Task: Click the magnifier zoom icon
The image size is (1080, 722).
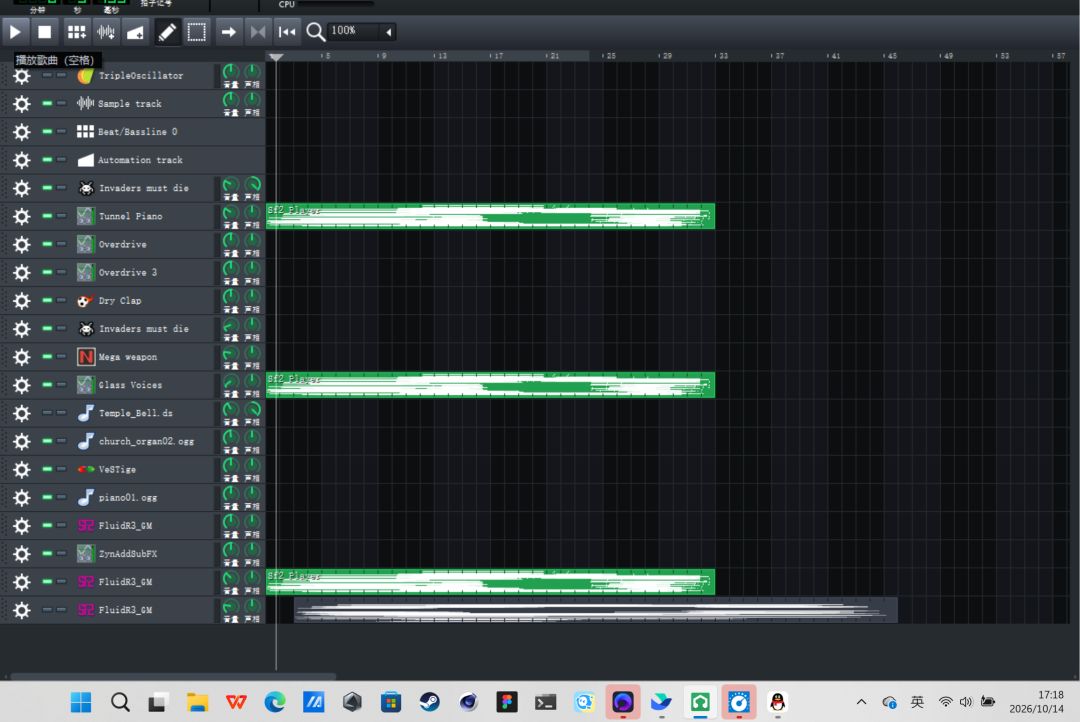Action: tap(315, 32)
